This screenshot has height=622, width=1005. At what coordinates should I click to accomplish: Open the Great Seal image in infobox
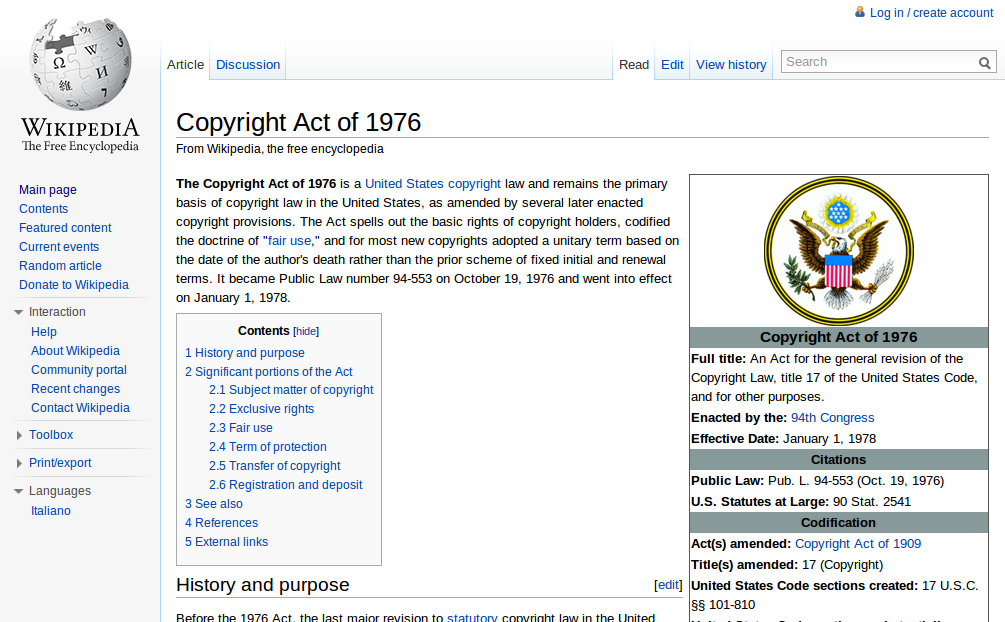point(838,250)
